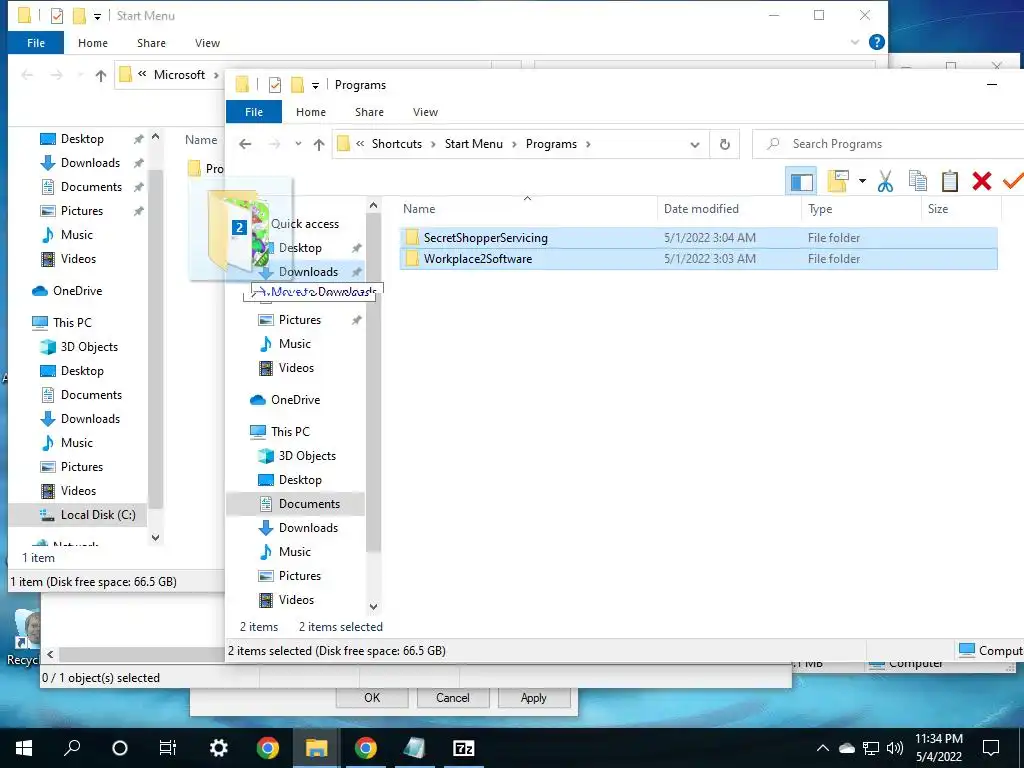Open quick access toolbar dropdown in Start Menu titlebar

click(x=97, y=16)
